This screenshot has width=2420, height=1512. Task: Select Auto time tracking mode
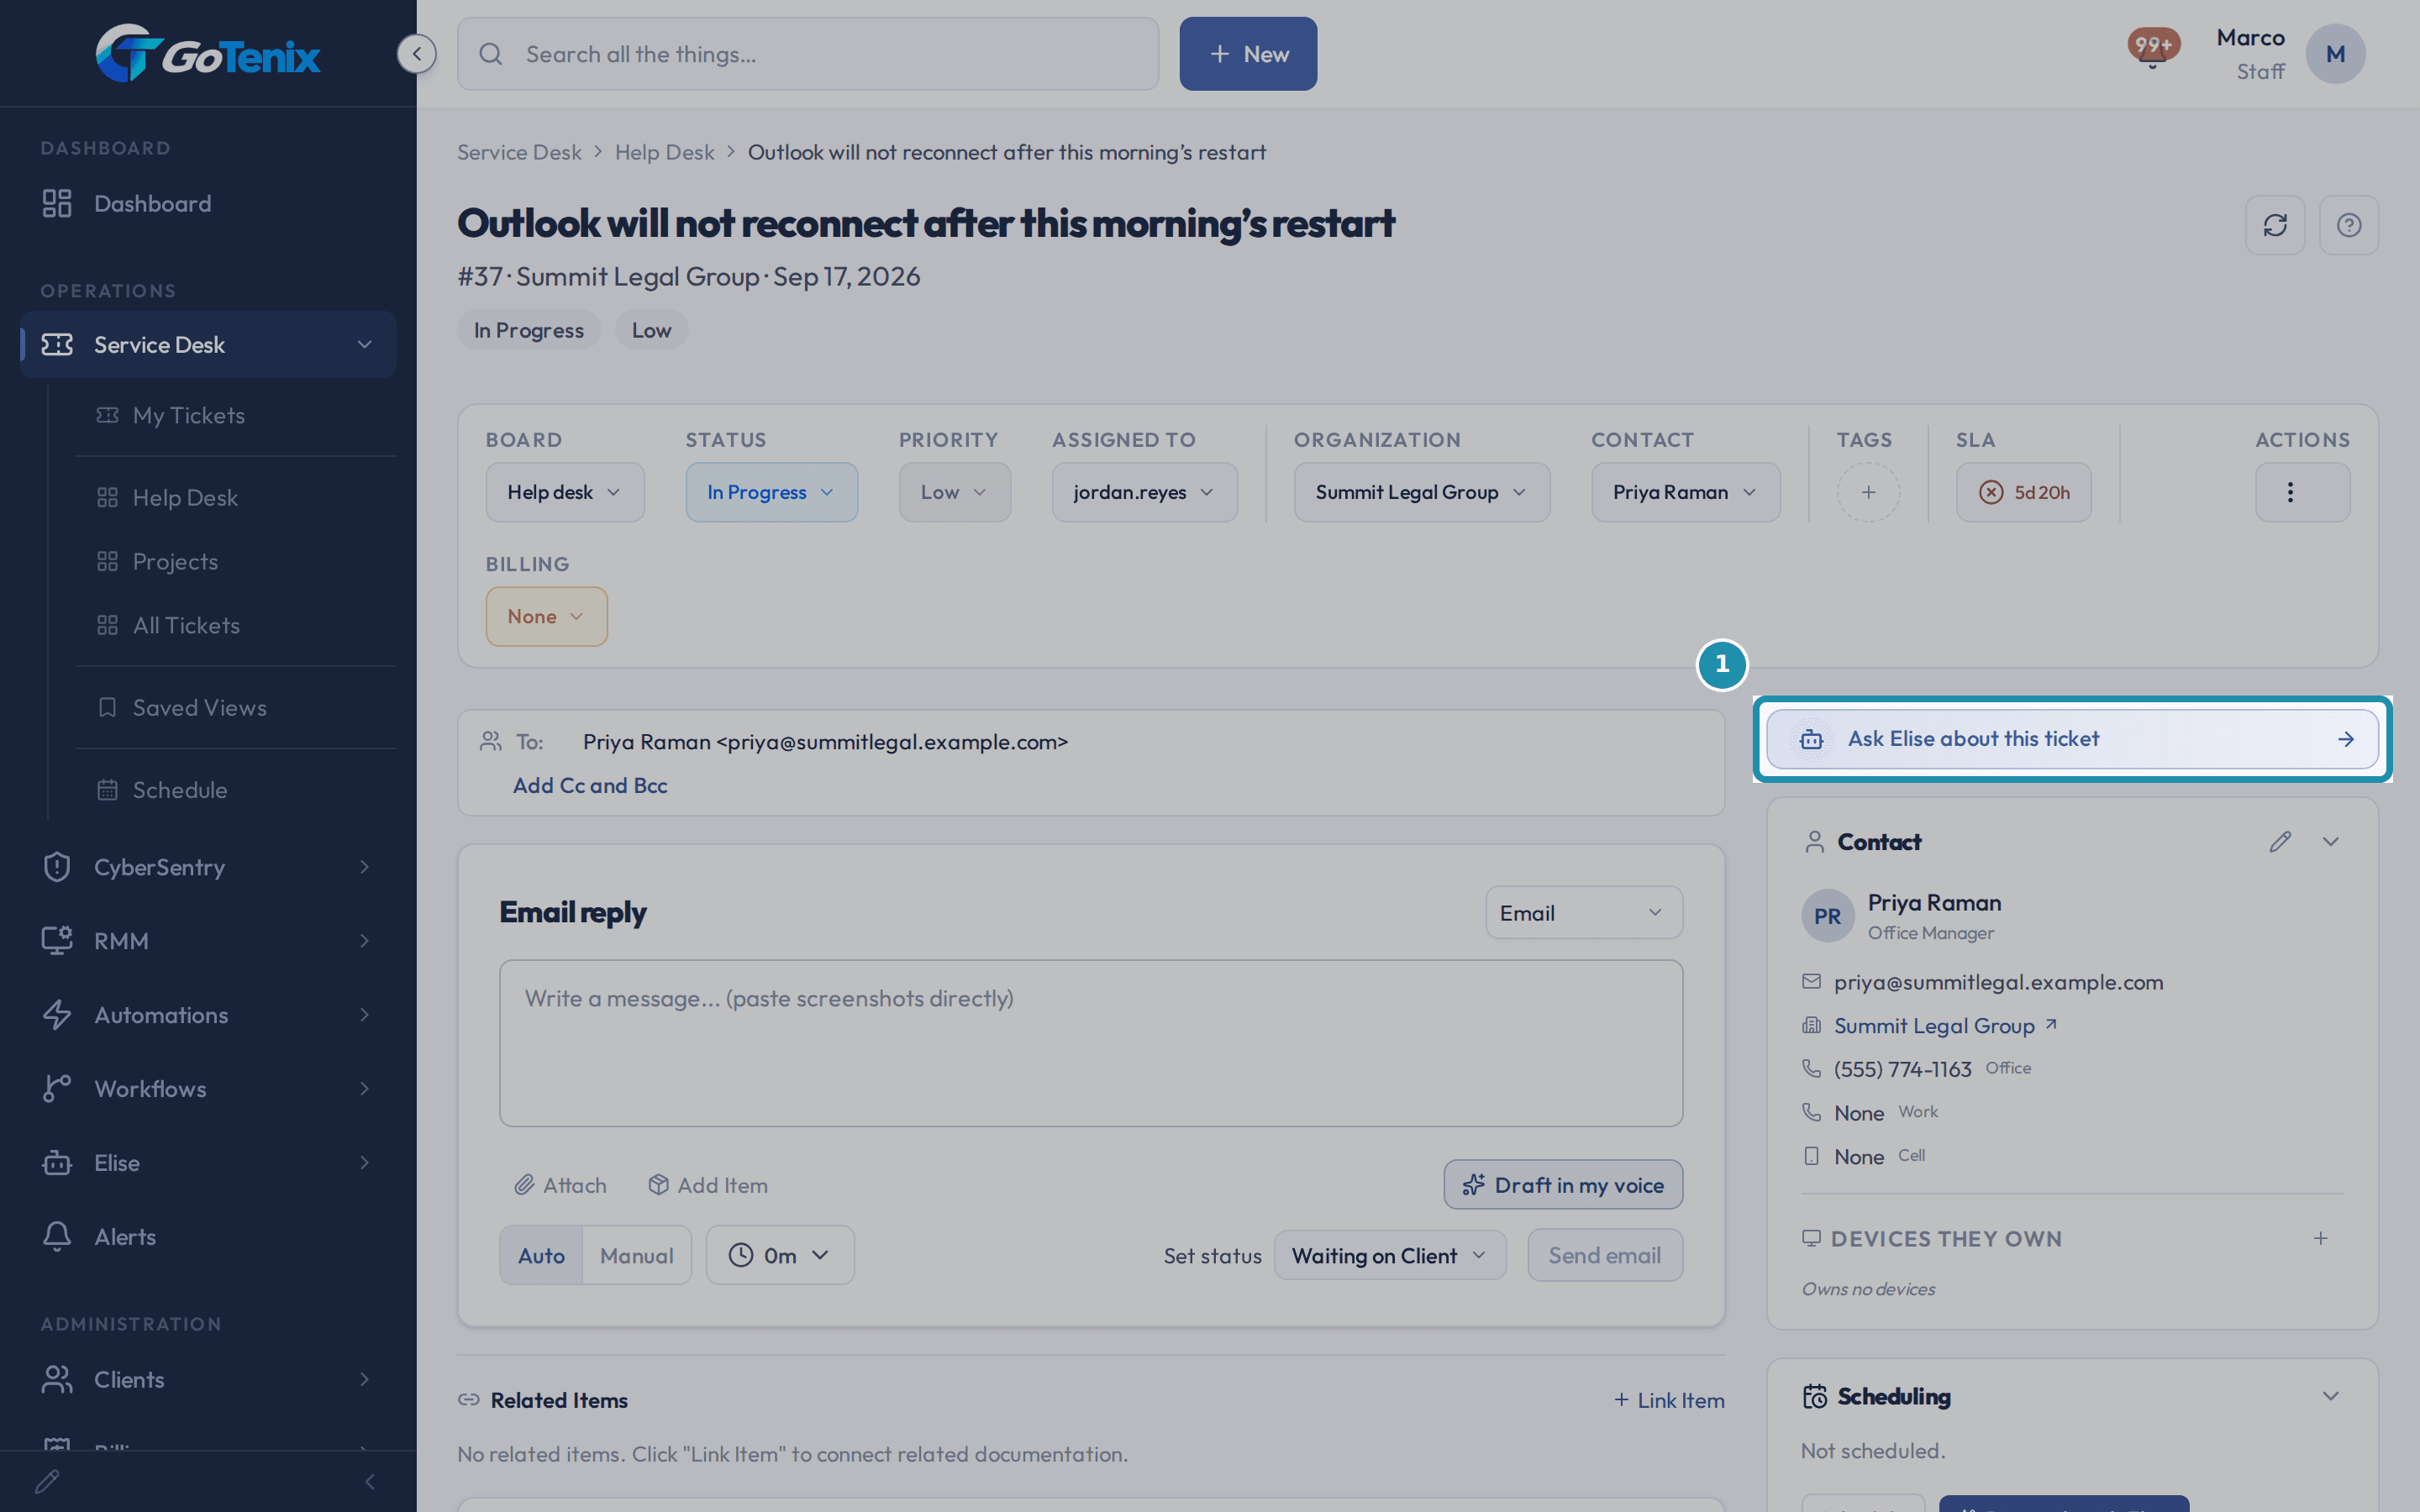pyautogui.click(x=541, y=1255)
